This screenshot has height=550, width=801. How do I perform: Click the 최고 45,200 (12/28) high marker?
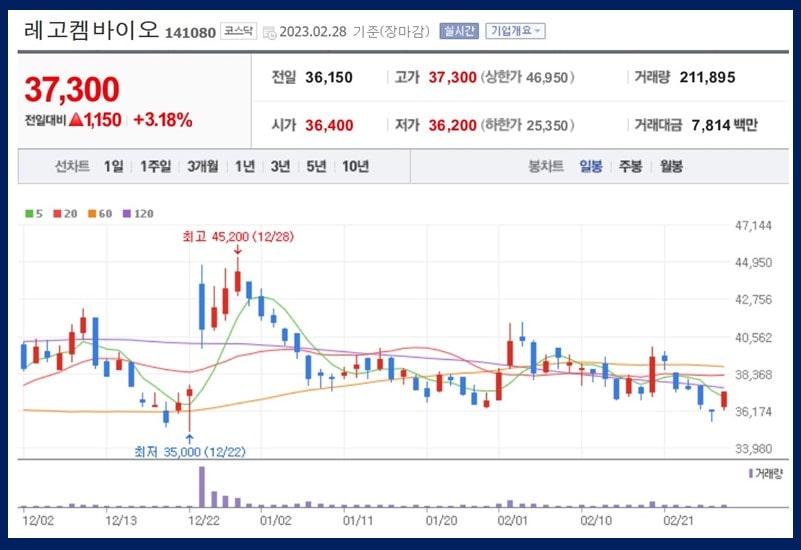pos(238,236)
